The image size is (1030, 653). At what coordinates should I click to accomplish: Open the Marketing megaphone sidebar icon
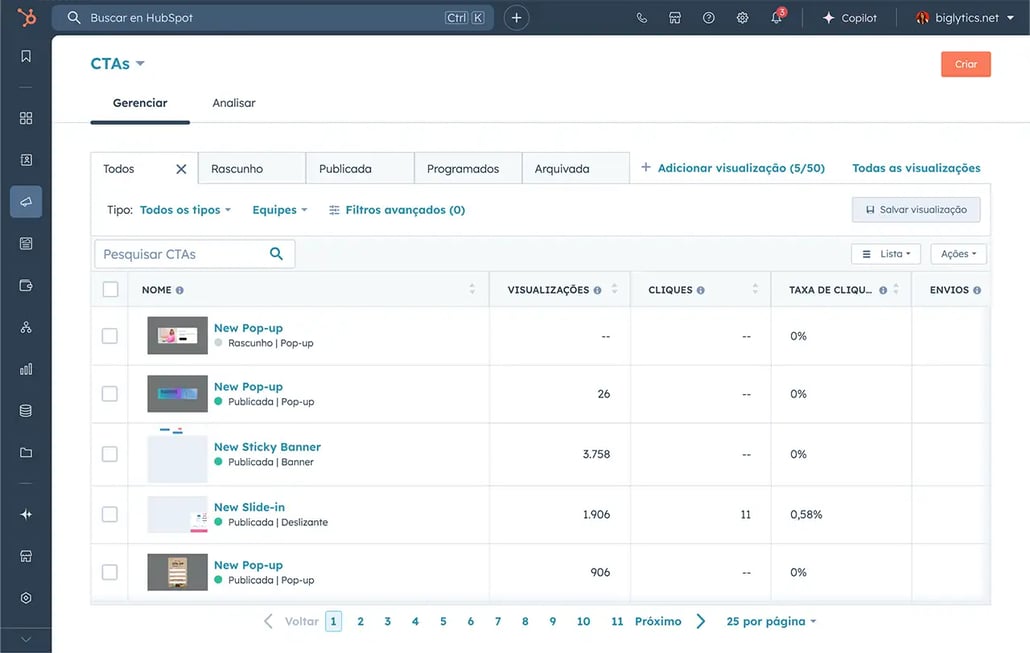click(26, 201)
